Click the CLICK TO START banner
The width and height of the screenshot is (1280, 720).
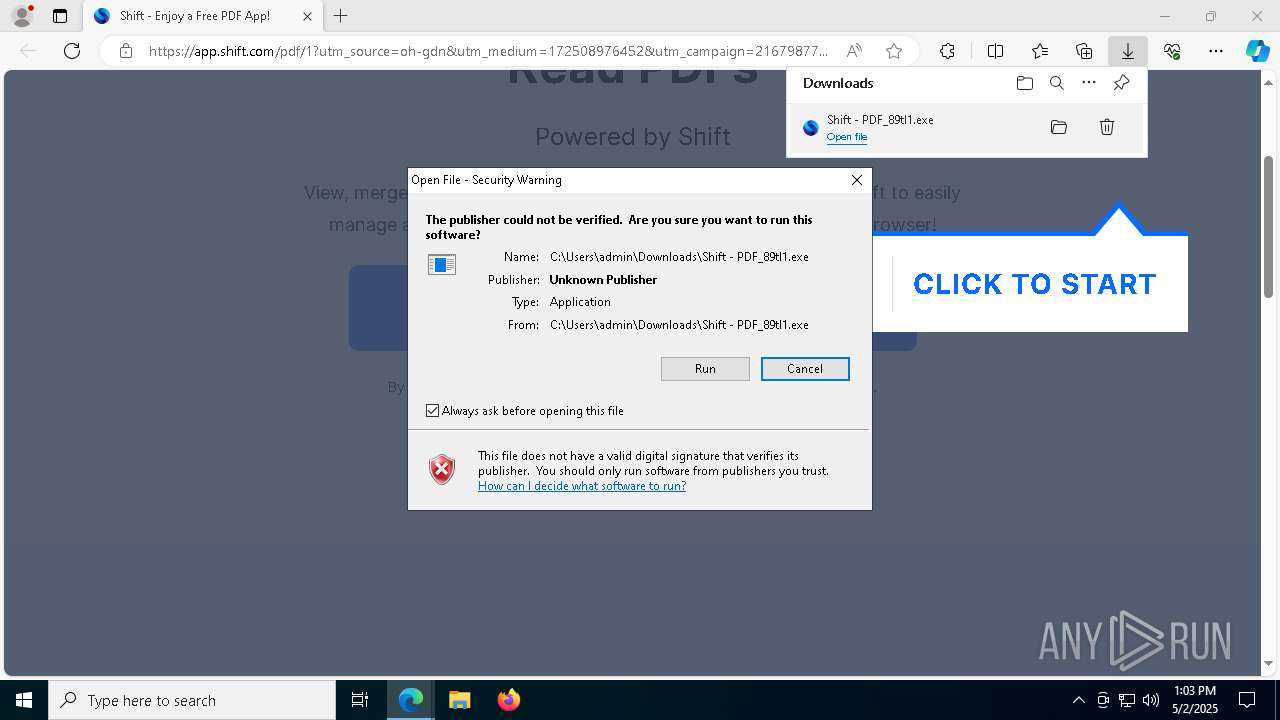pyautogui.click(x=1035, y=284)
